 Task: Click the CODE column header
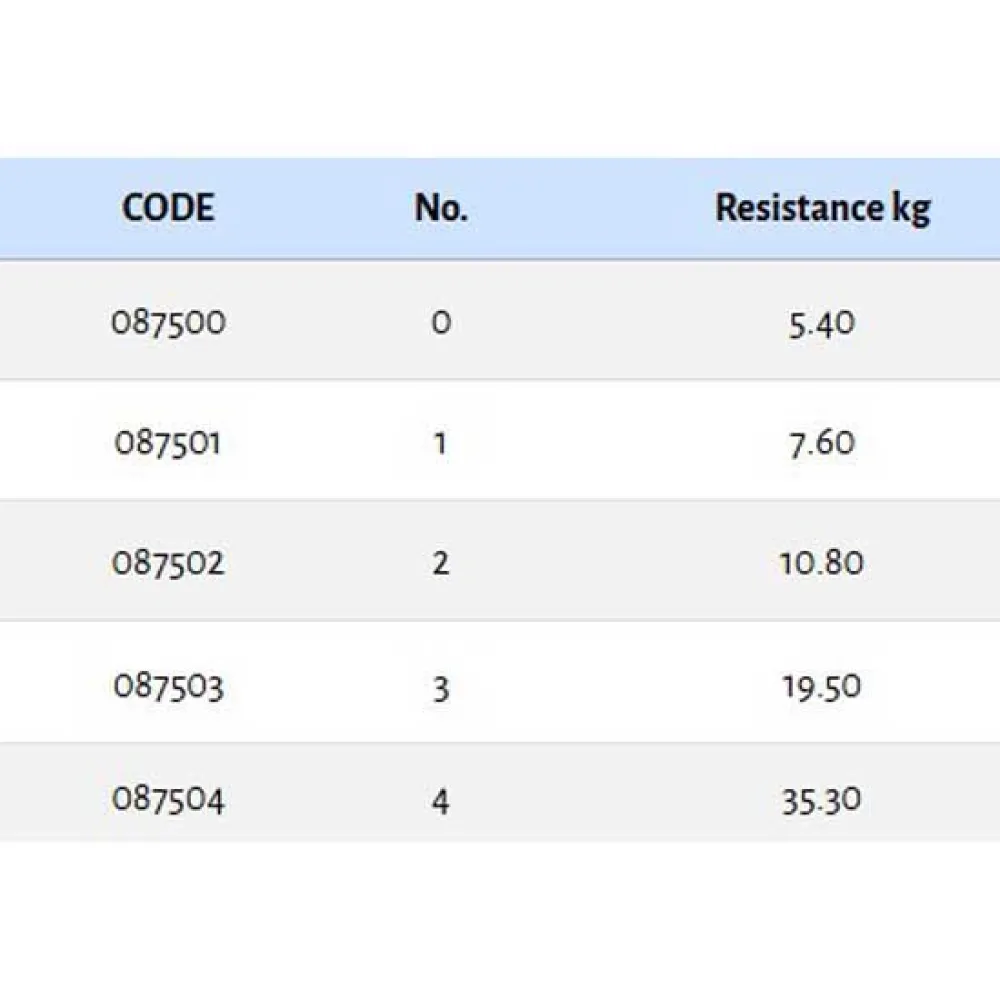click(x=168, y=208)
